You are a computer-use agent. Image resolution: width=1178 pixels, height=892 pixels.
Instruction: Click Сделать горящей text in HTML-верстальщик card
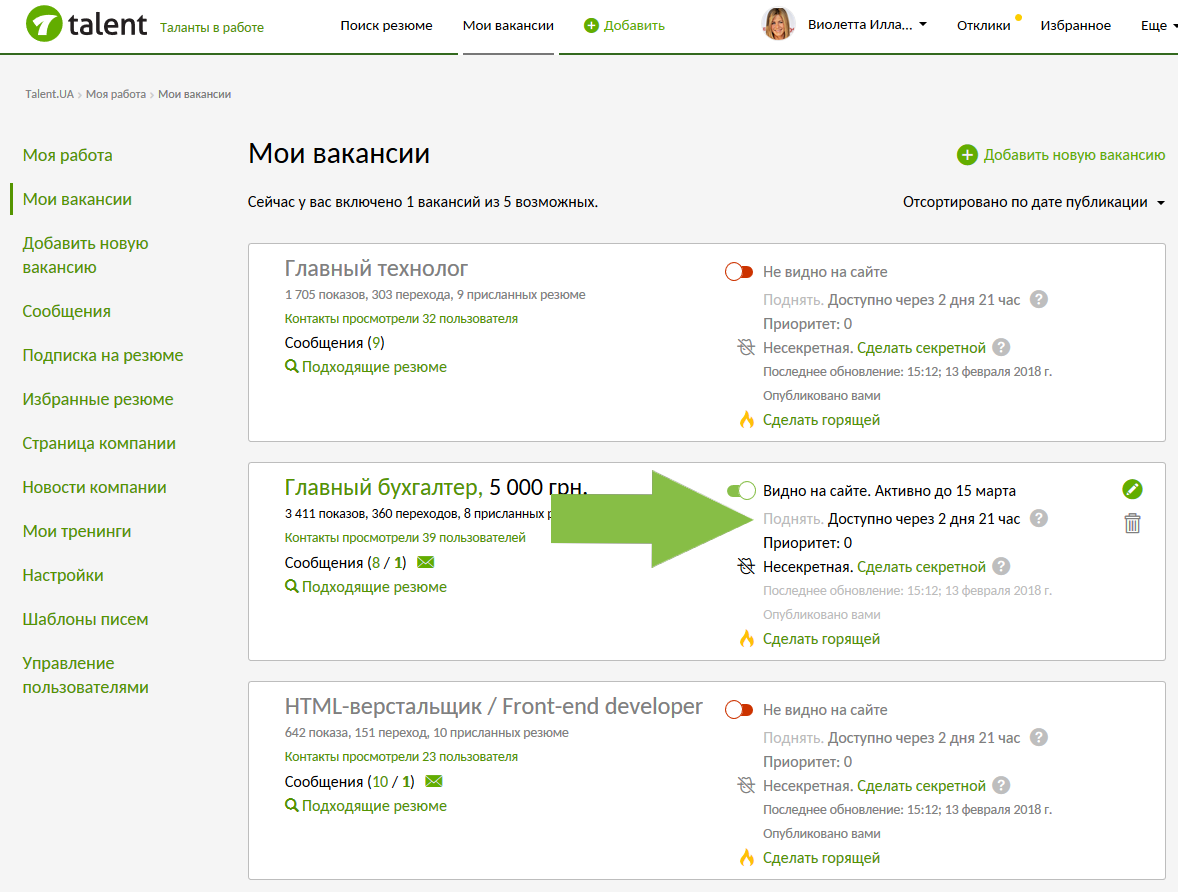821,857
